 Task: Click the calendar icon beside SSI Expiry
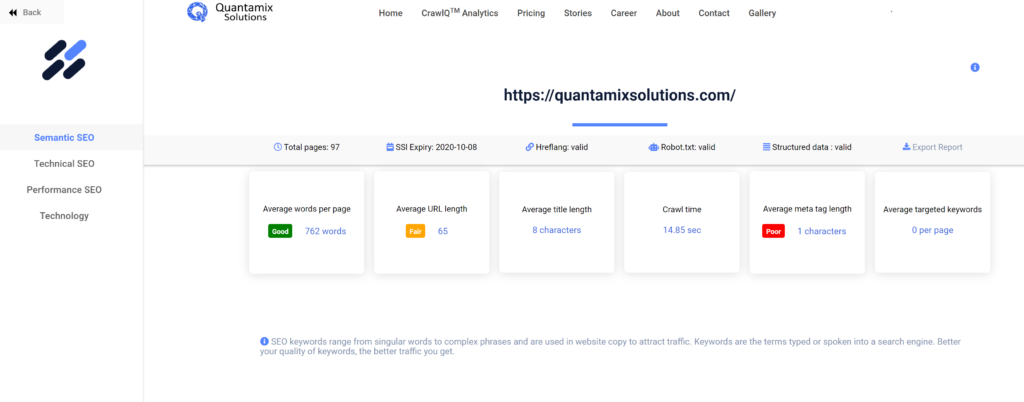click(x=390, y=147)
